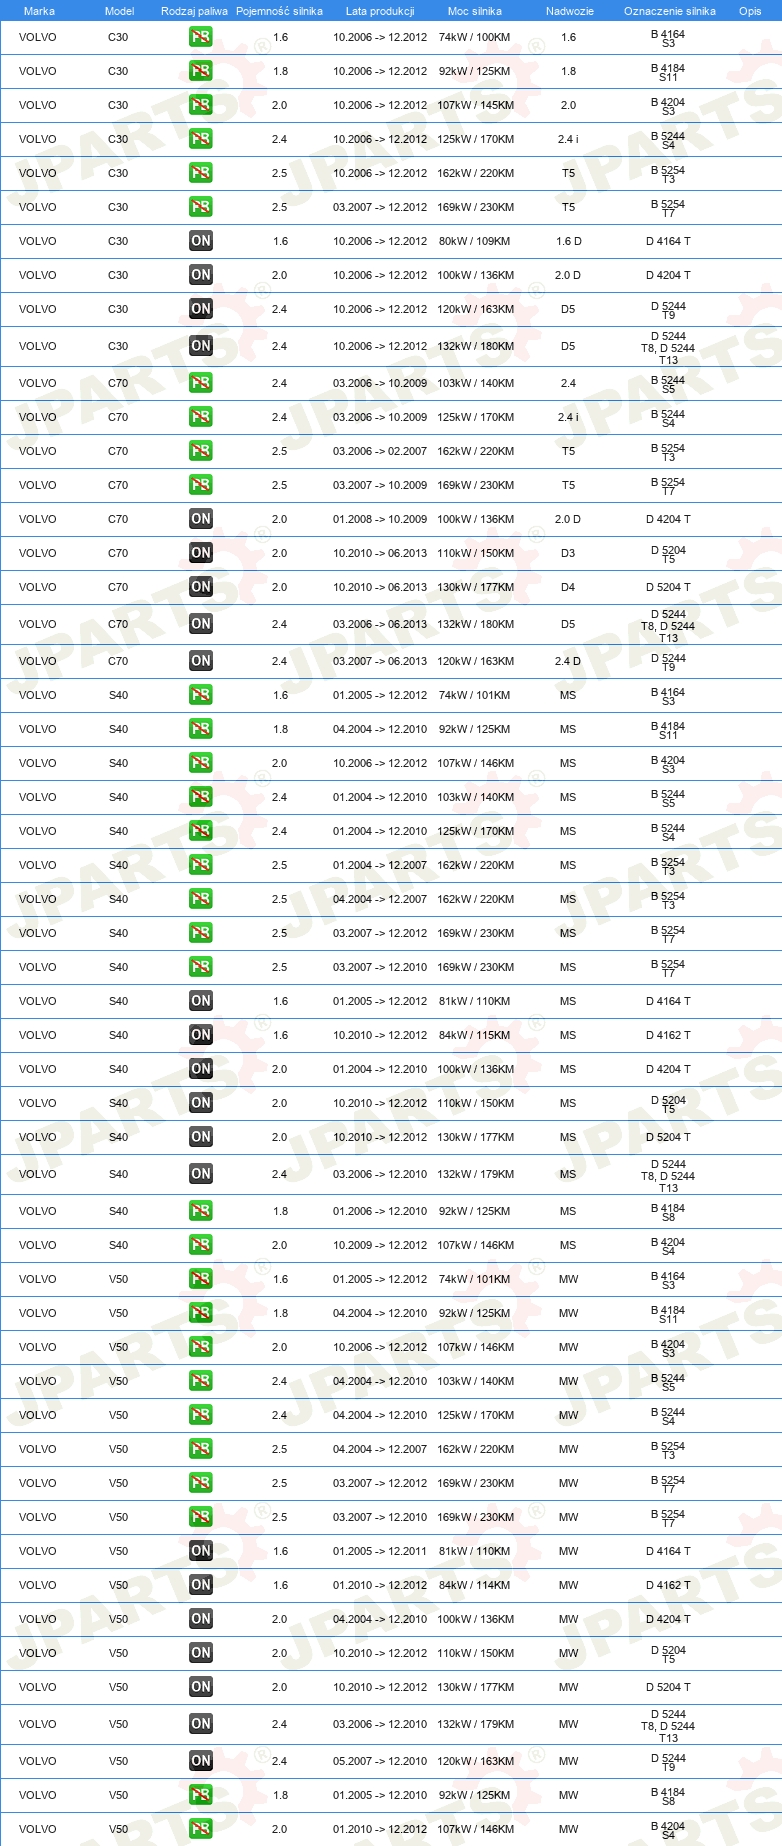Click the Model column header

(119, 11)
